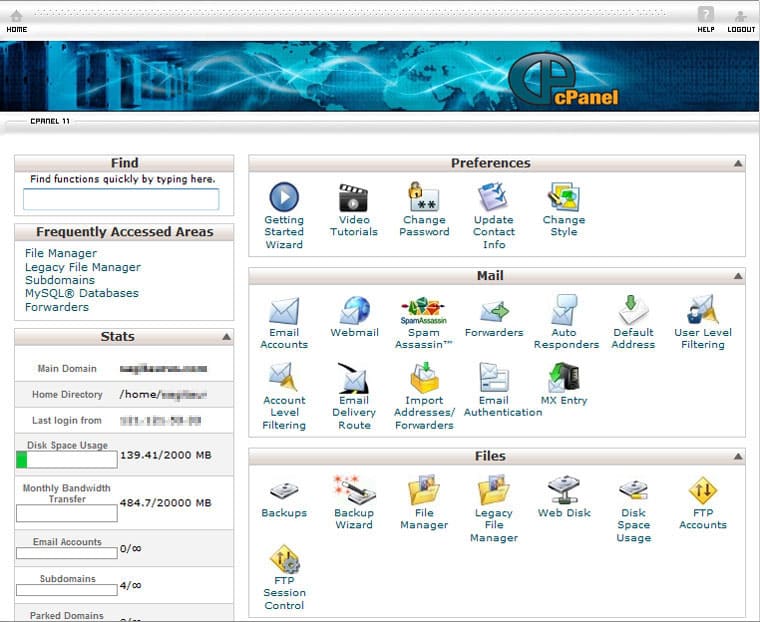This screenshot has width=760, height=622.
Task: Open the Email Delivery Route icon
Action: coord(353,378)
